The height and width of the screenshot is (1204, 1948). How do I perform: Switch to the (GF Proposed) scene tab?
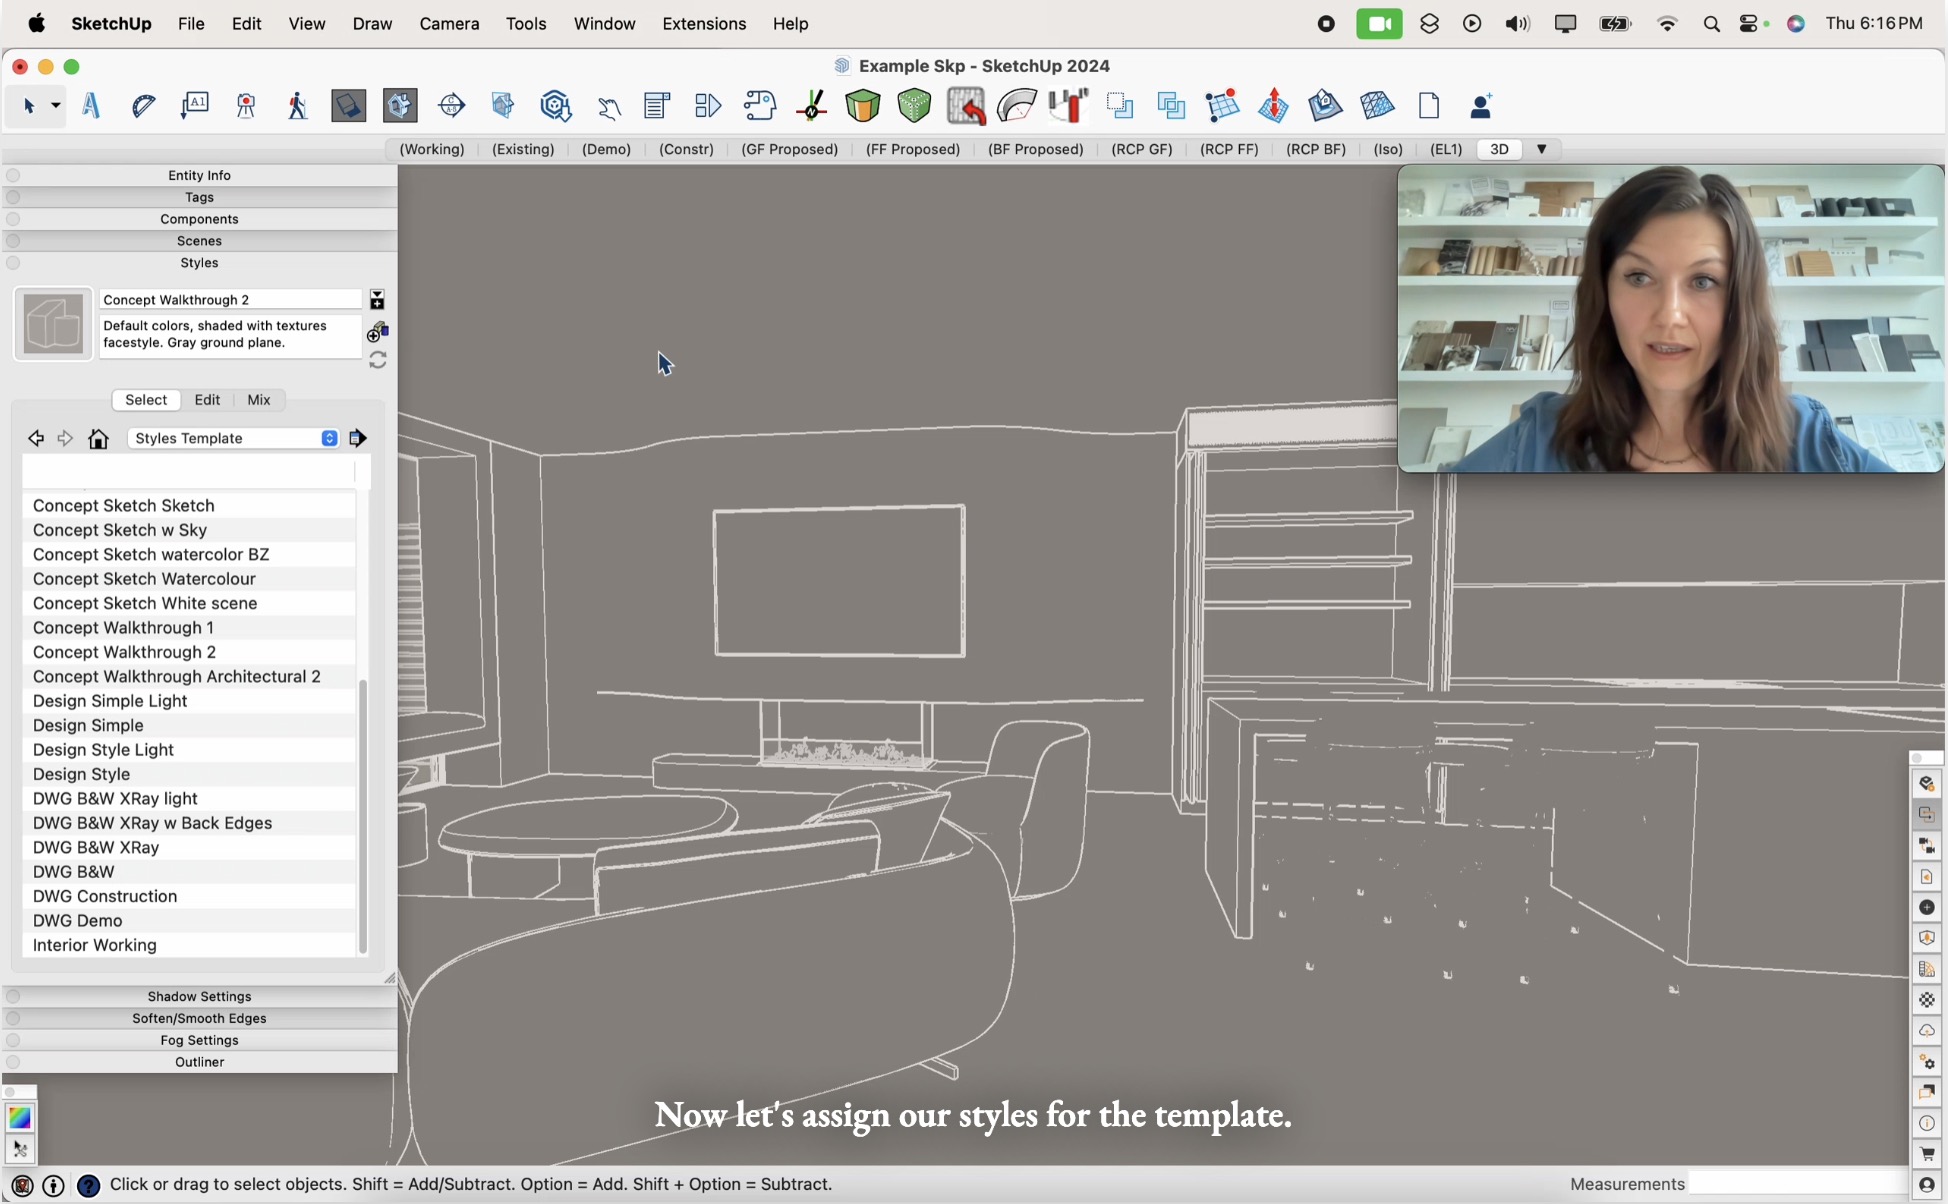tap(789, 150)
